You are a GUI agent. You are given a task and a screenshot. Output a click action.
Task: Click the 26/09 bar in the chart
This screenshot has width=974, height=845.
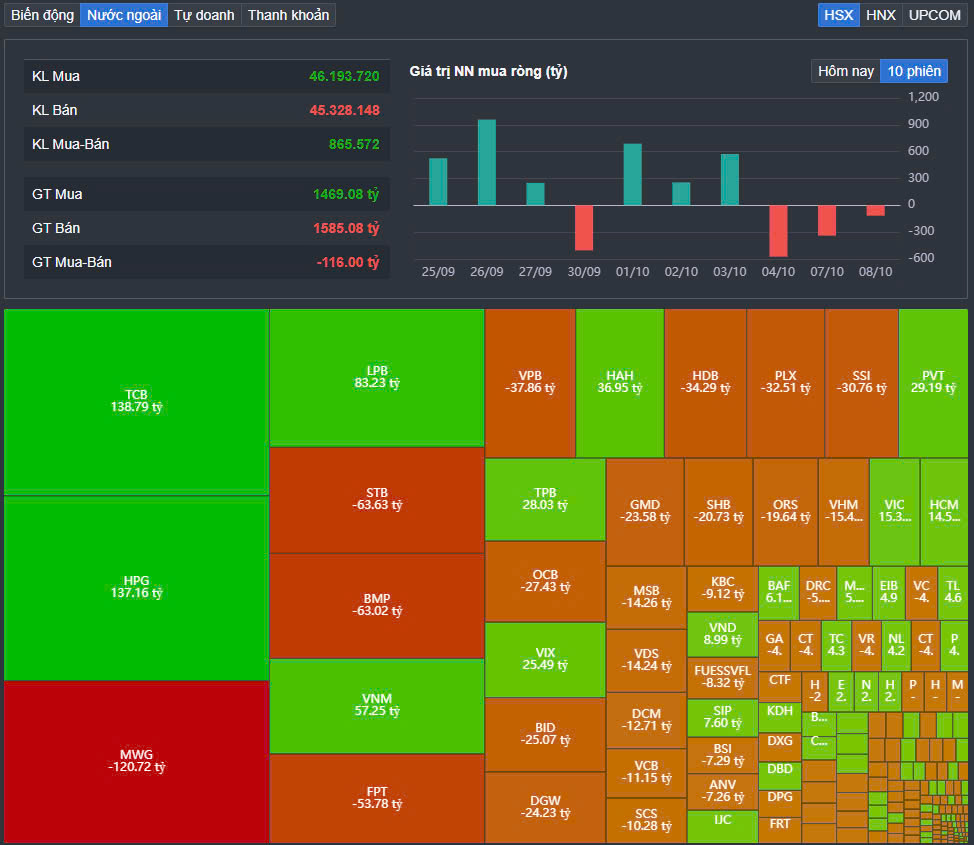click(x=486, y=162)
